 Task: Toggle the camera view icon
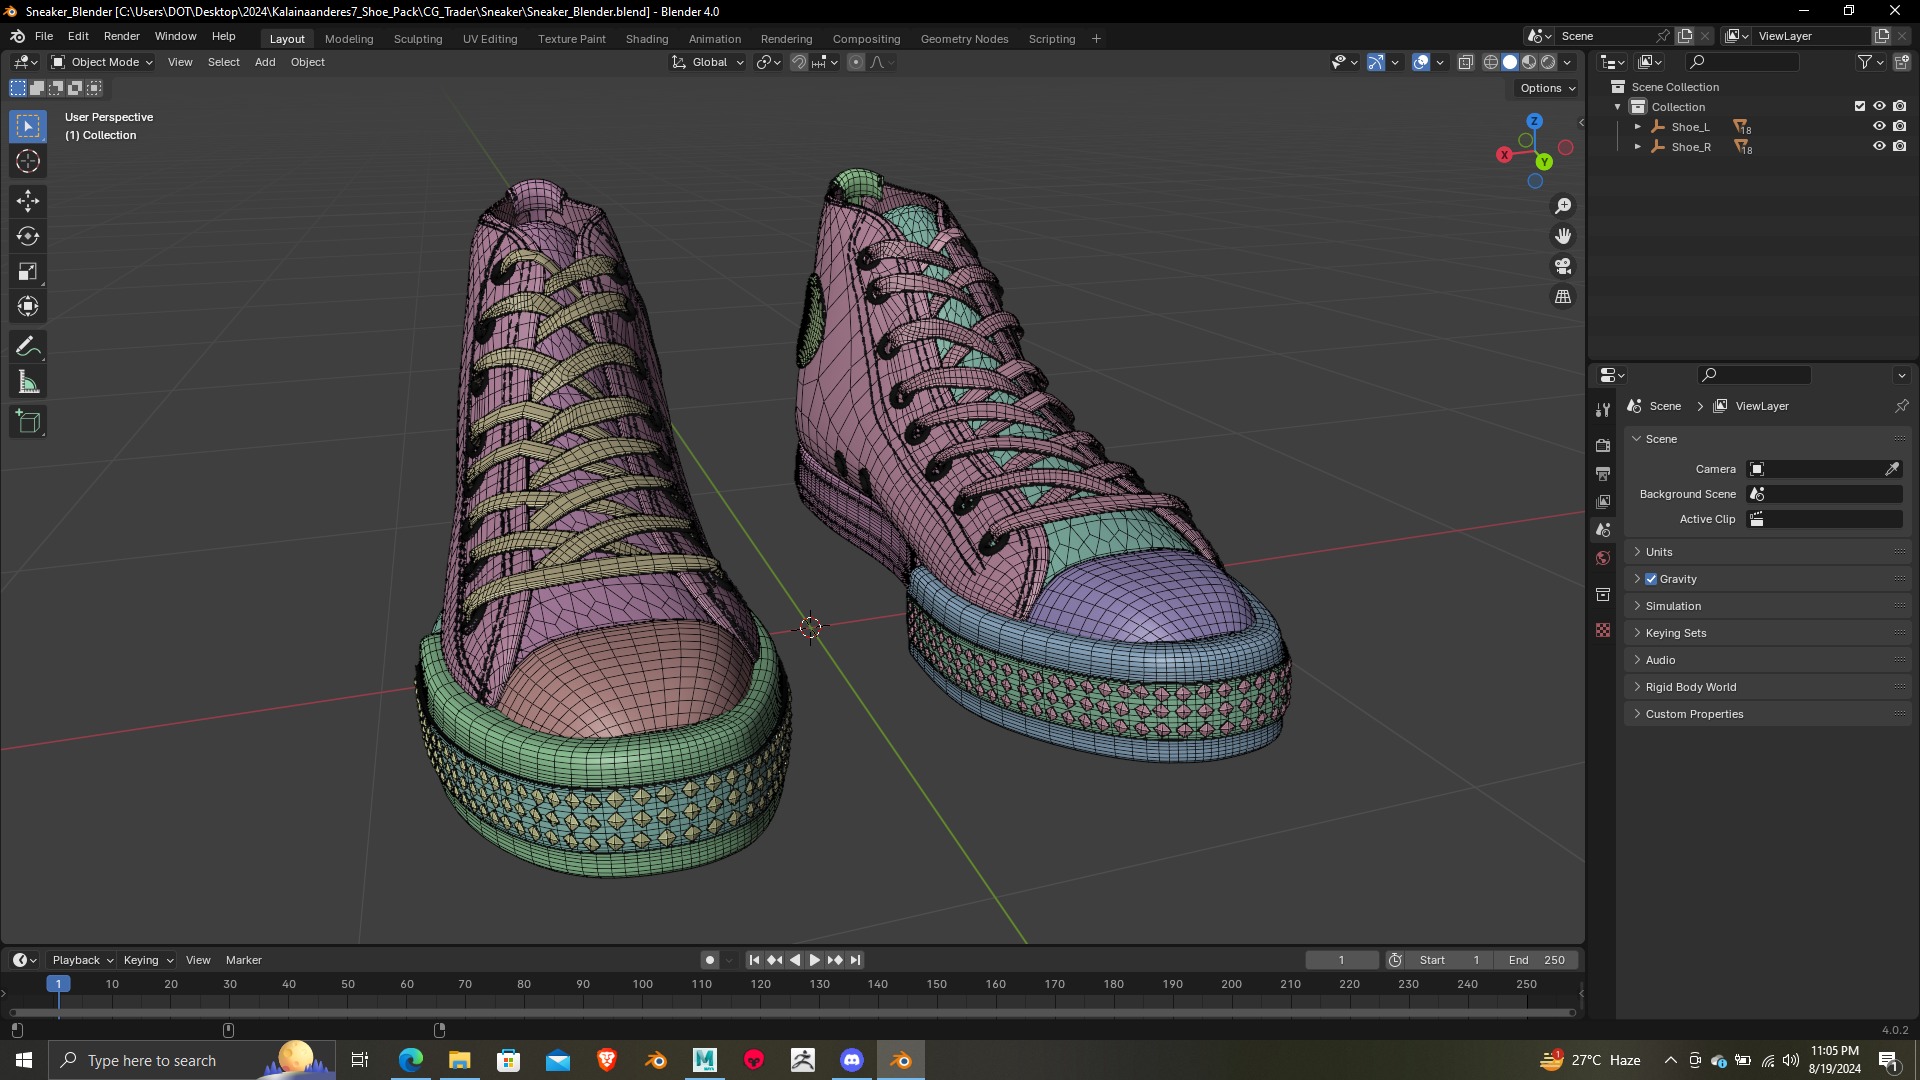pos(1563,266)
